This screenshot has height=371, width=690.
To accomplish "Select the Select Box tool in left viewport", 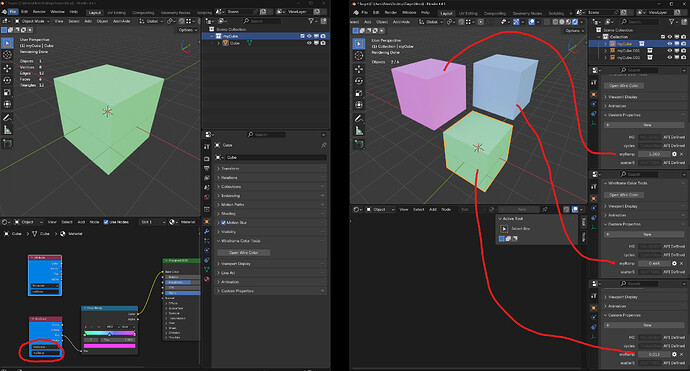I will click(x=7, y=43).
